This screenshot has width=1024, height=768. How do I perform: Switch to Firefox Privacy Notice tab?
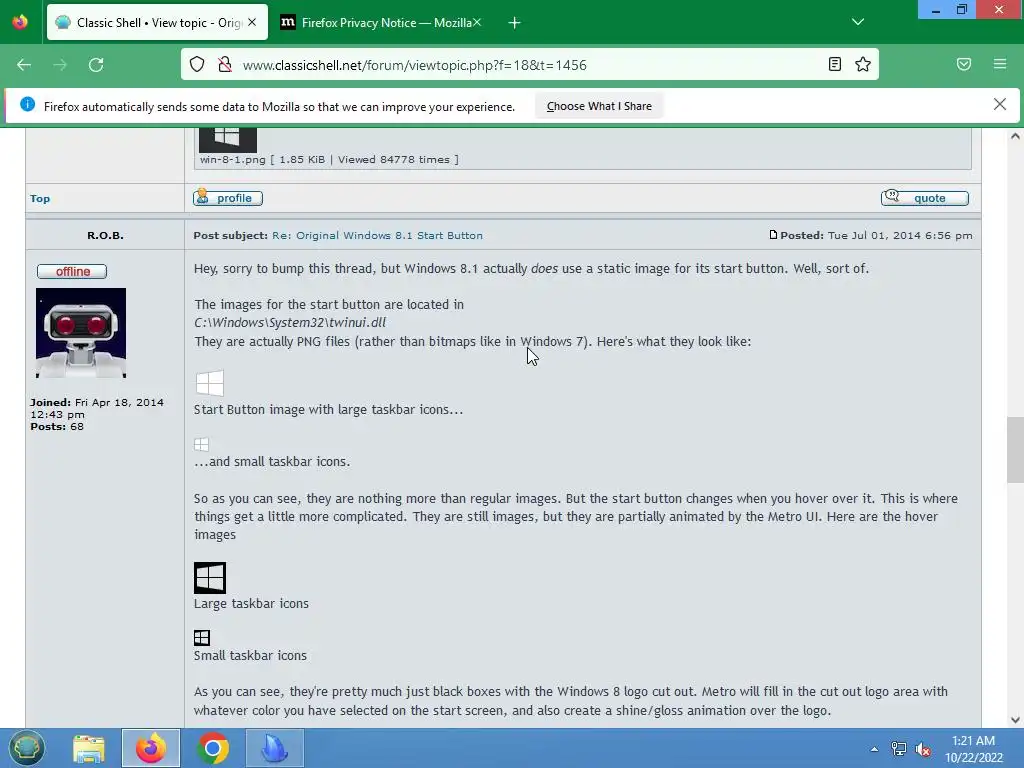click(381, 22)
